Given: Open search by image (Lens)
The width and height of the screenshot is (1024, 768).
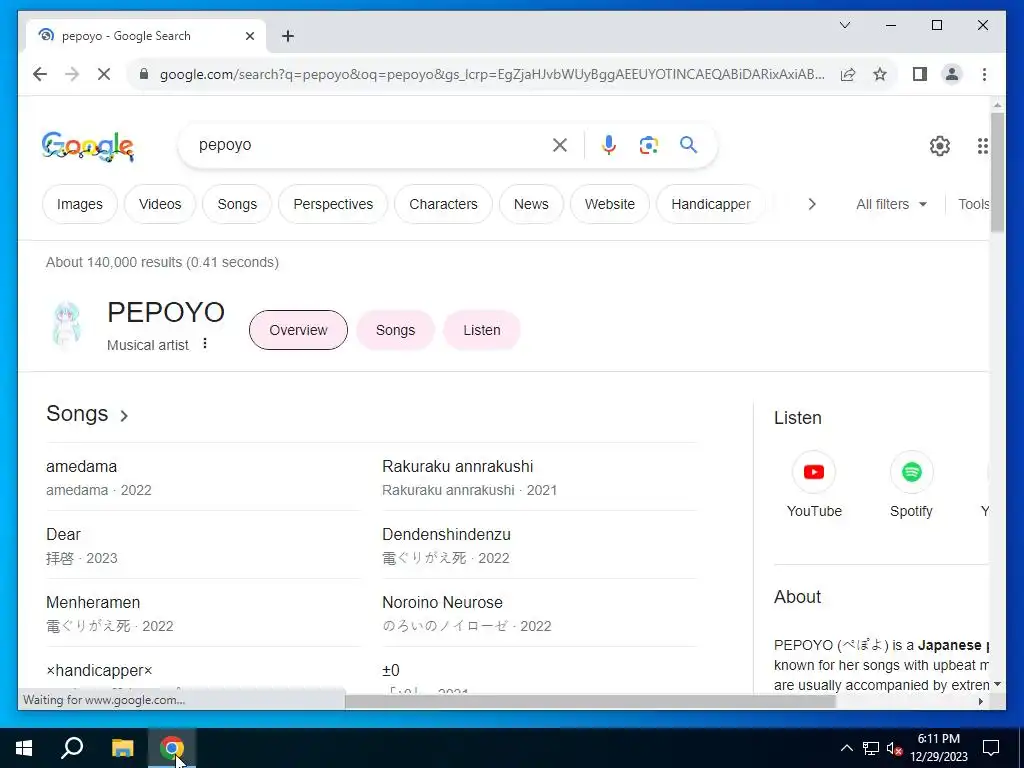Looking at the screenshot, I should pyautogui.click(x=648, y=145).
